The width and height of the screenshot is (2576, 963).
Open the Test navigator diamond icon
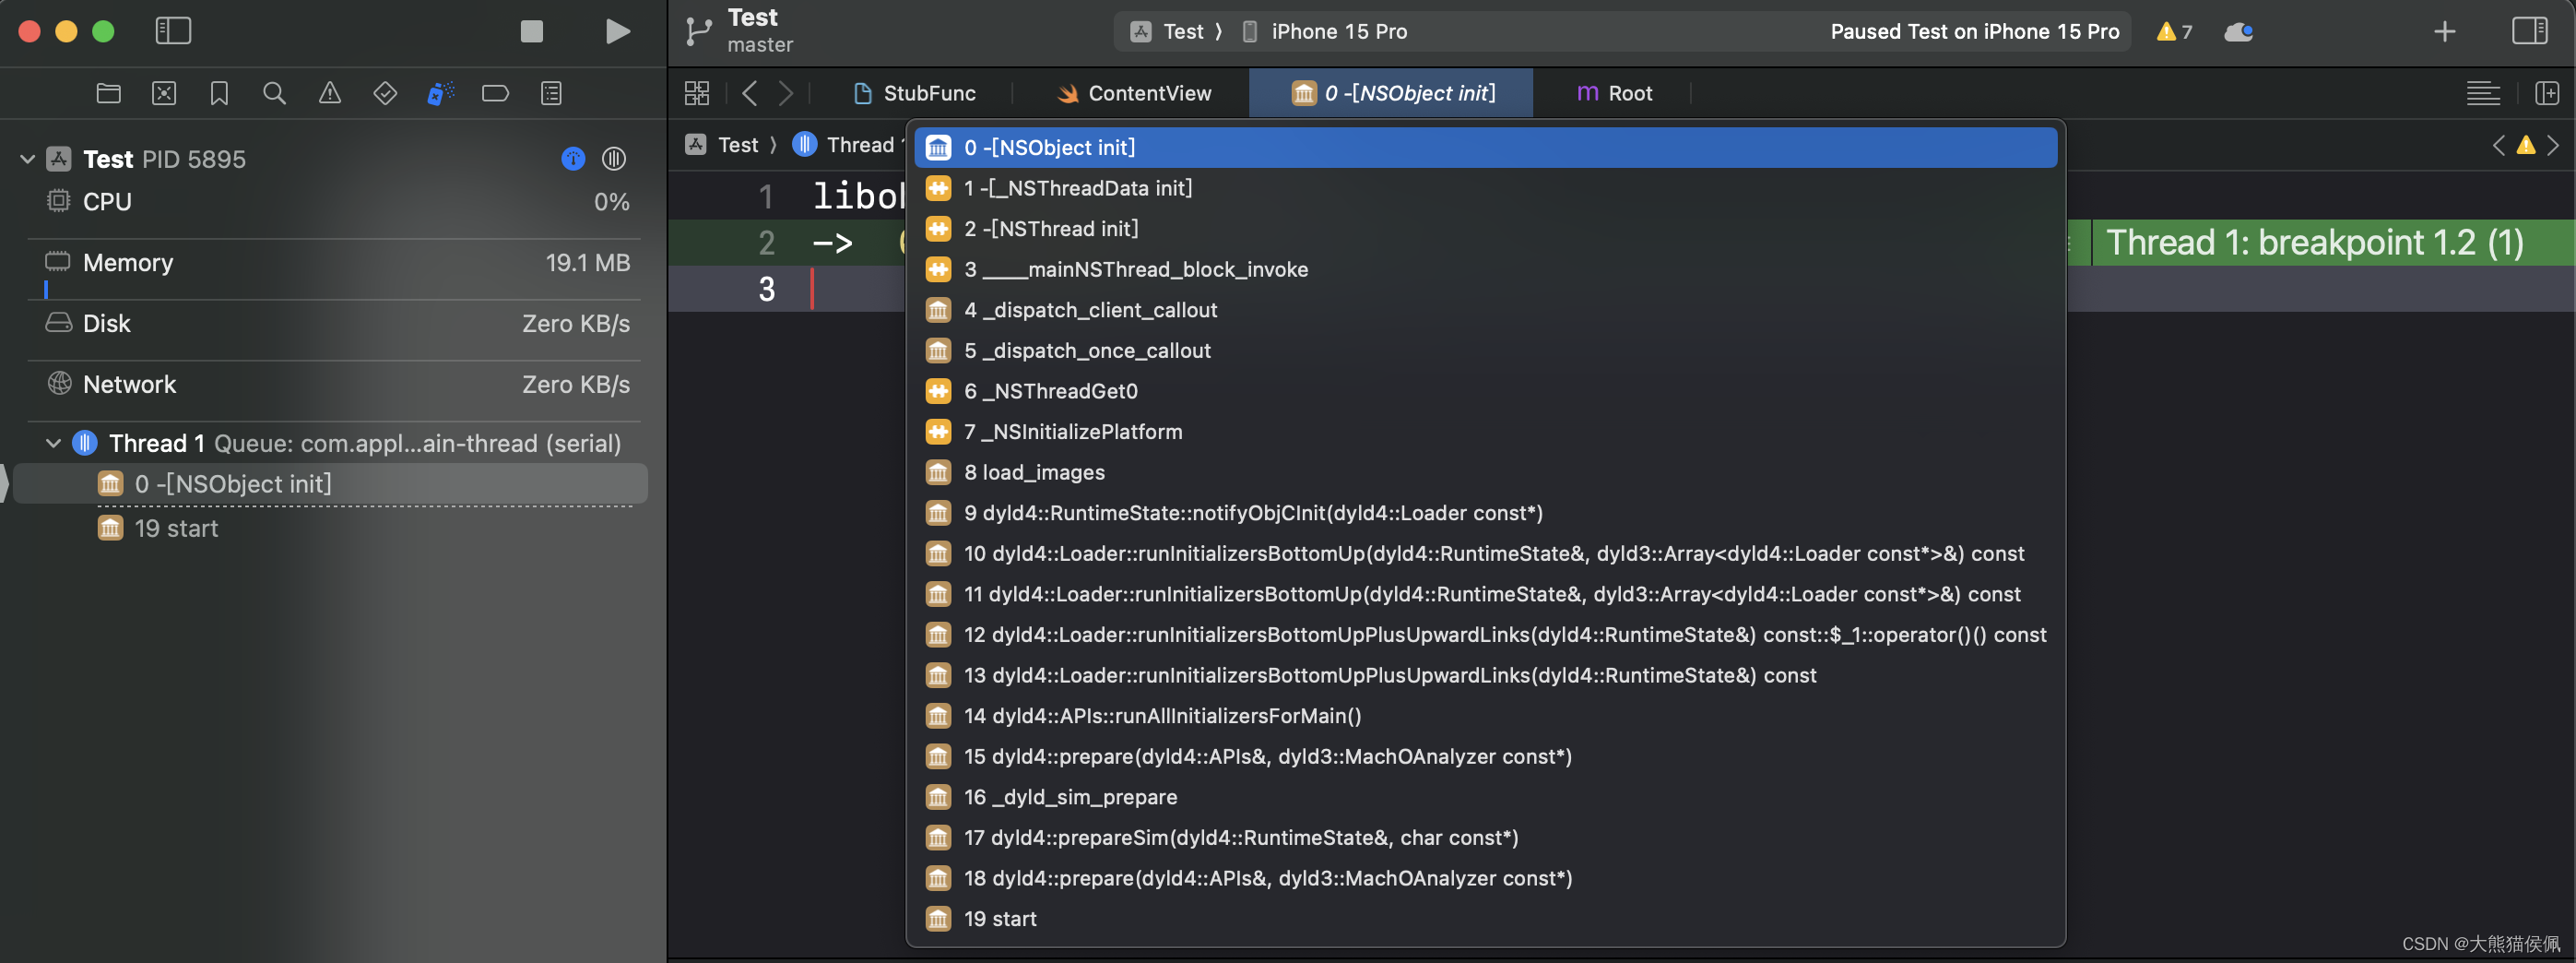[385, 93]
